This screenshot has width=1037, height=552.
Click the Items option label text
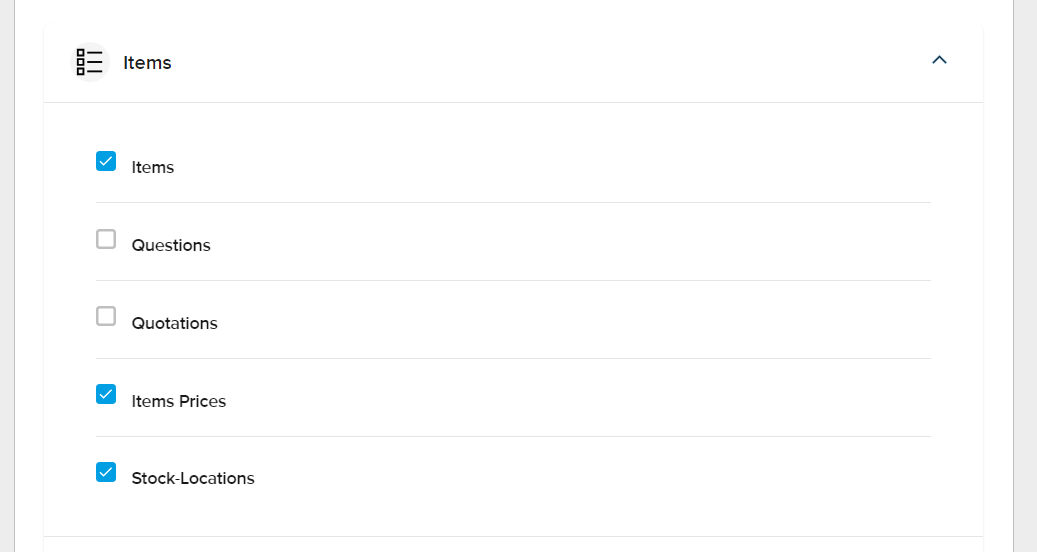click(x=153, y=167)
